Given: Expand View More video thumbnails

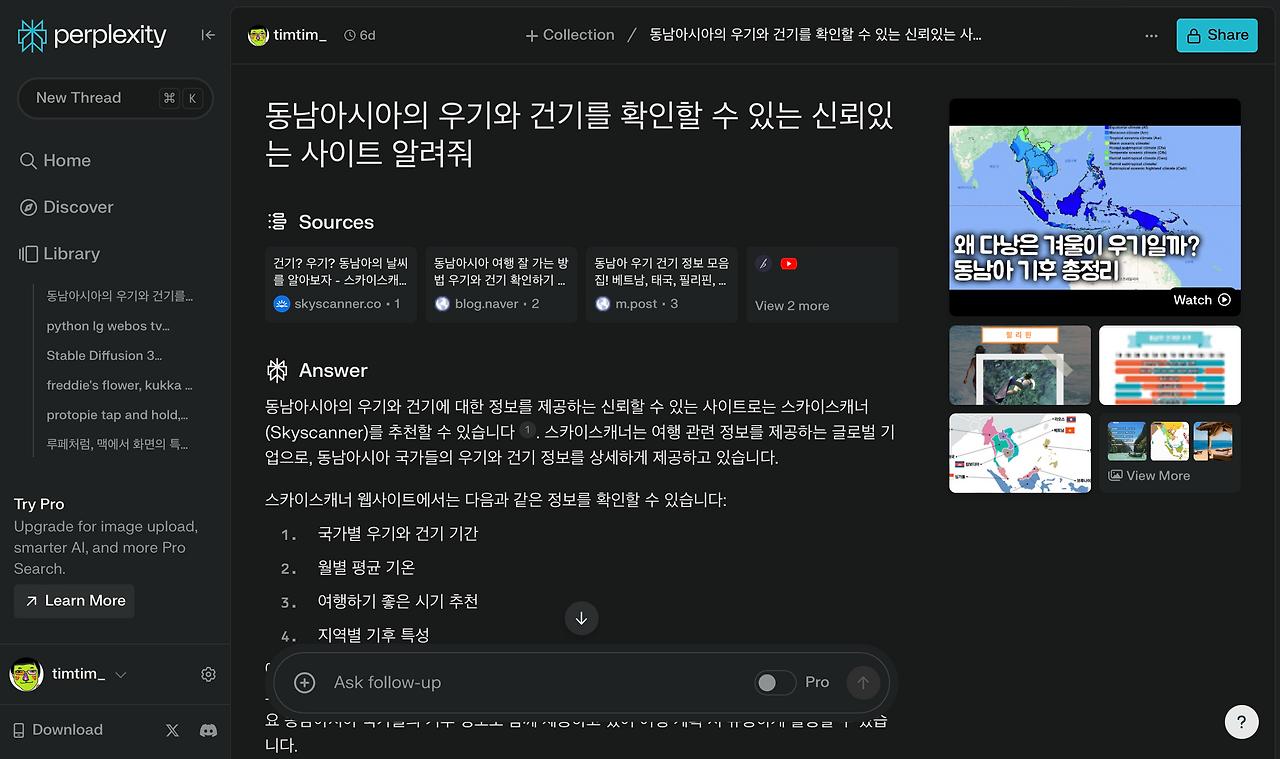Looking at the screenshot, I should pyautogui.click(x=1150, y=475).
